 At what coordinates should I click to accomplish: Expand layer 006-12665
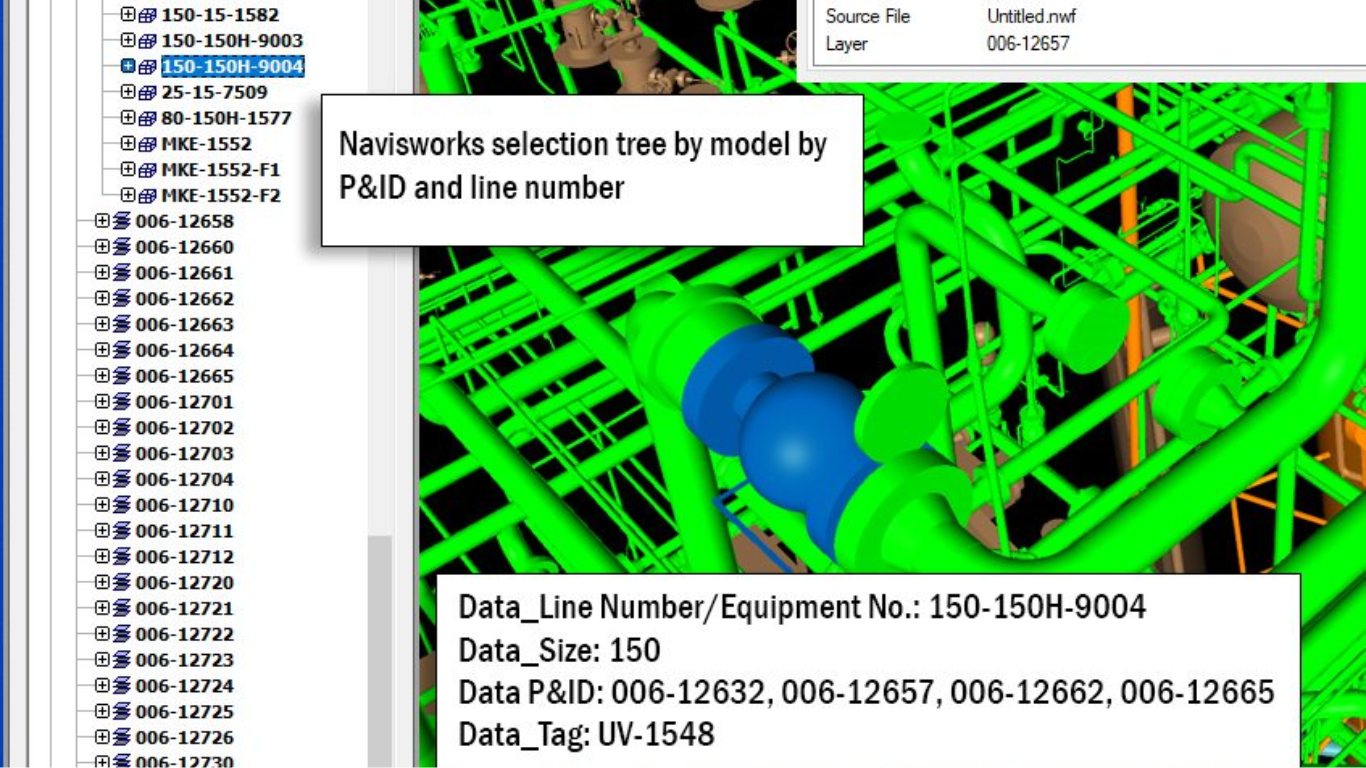[x=102, y=376]
